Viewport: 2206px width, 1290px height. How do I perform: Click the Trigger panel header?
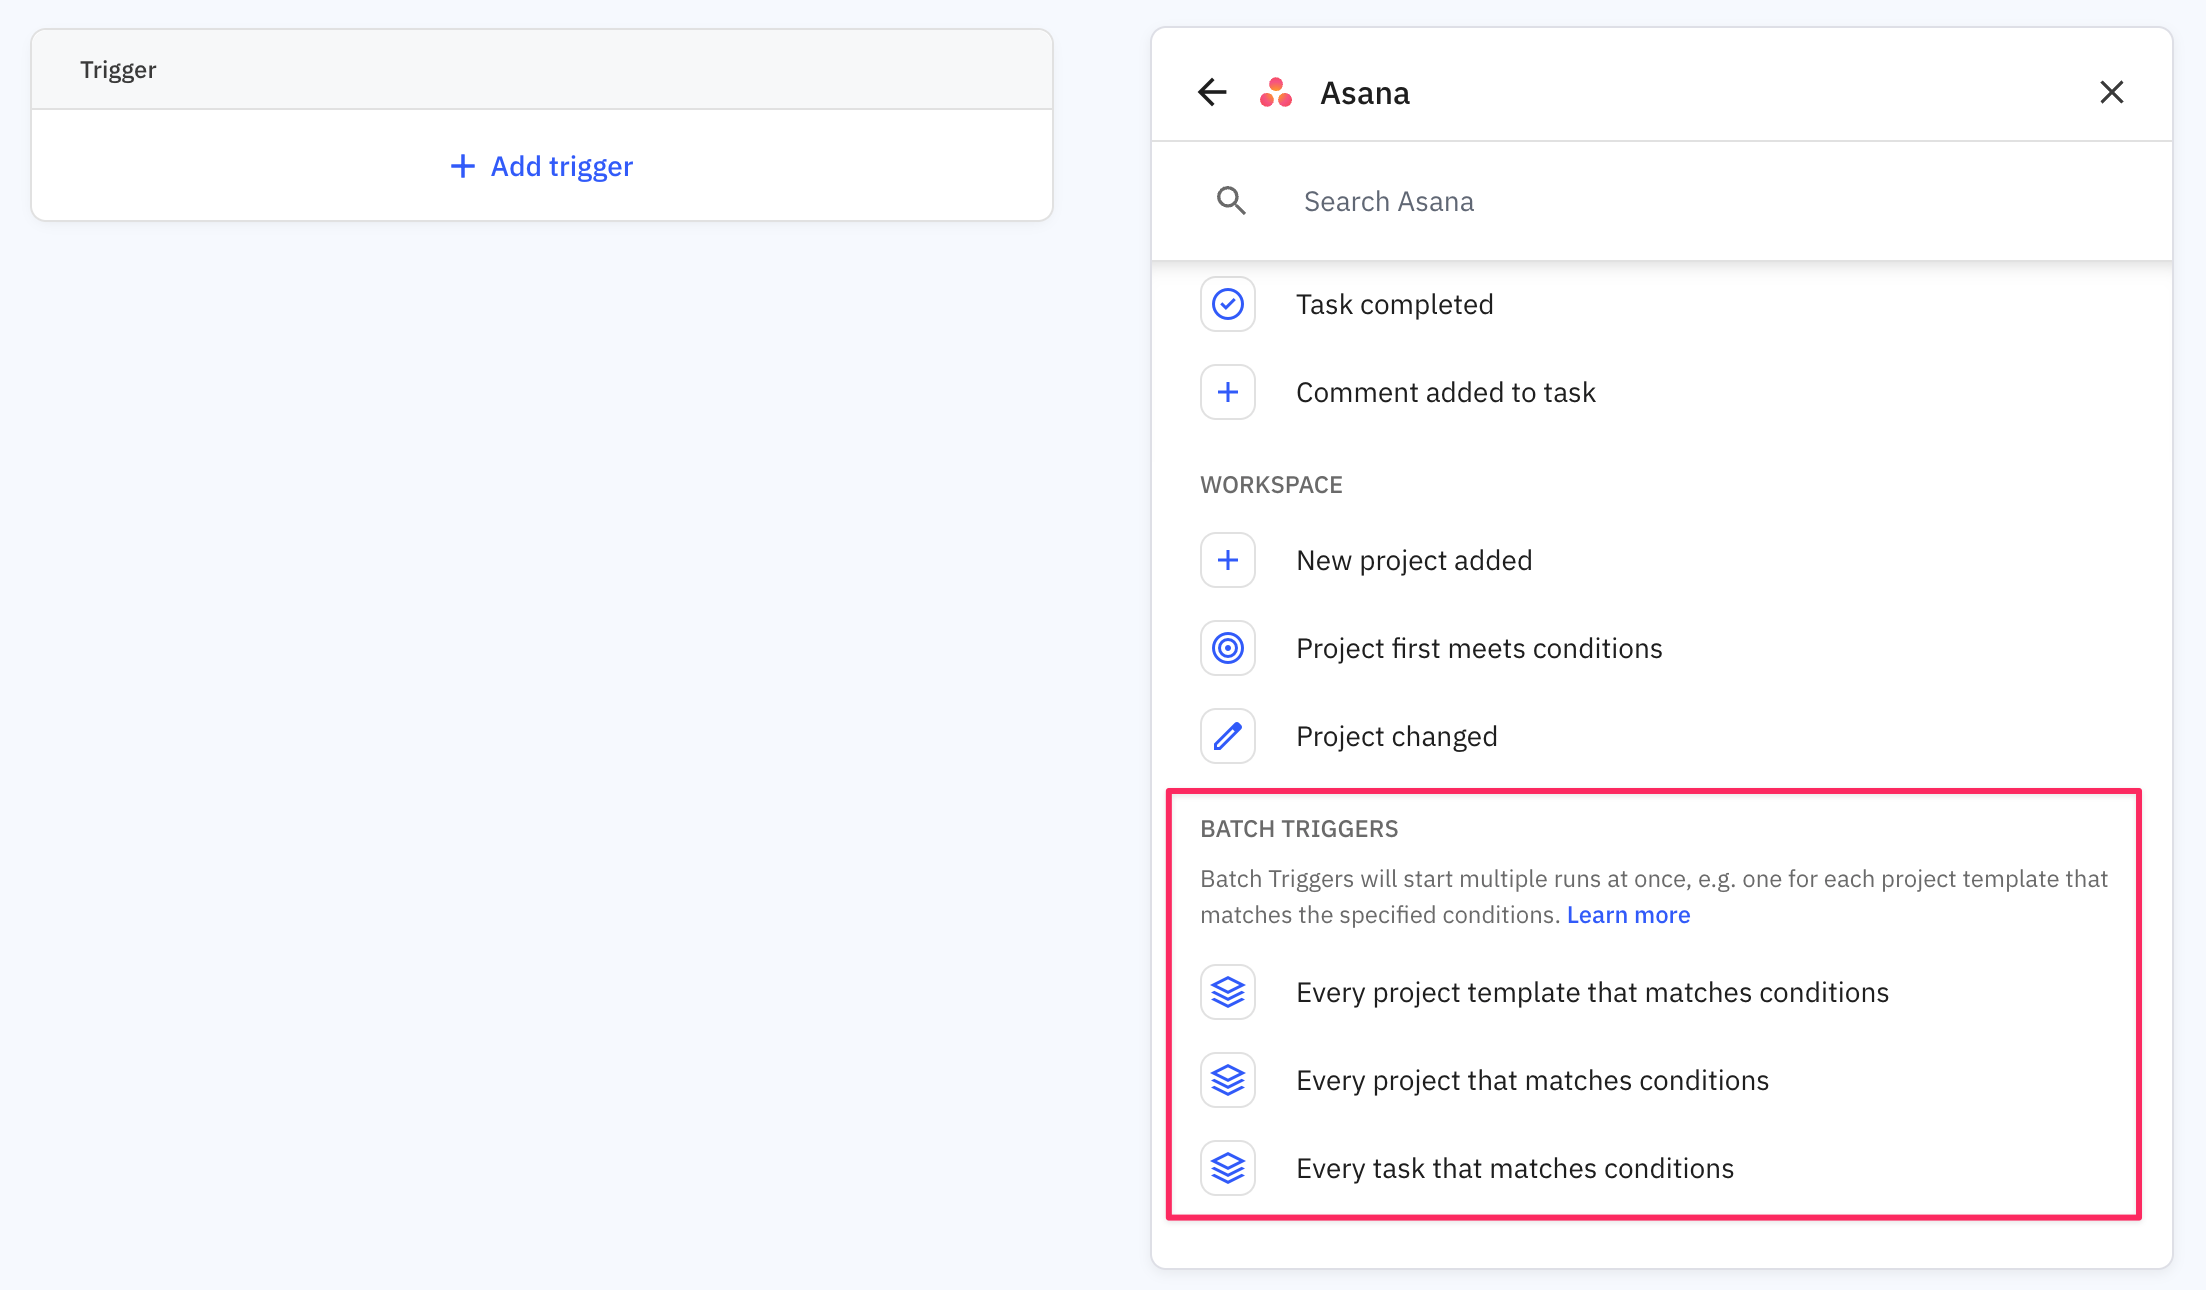coord(118,69)
